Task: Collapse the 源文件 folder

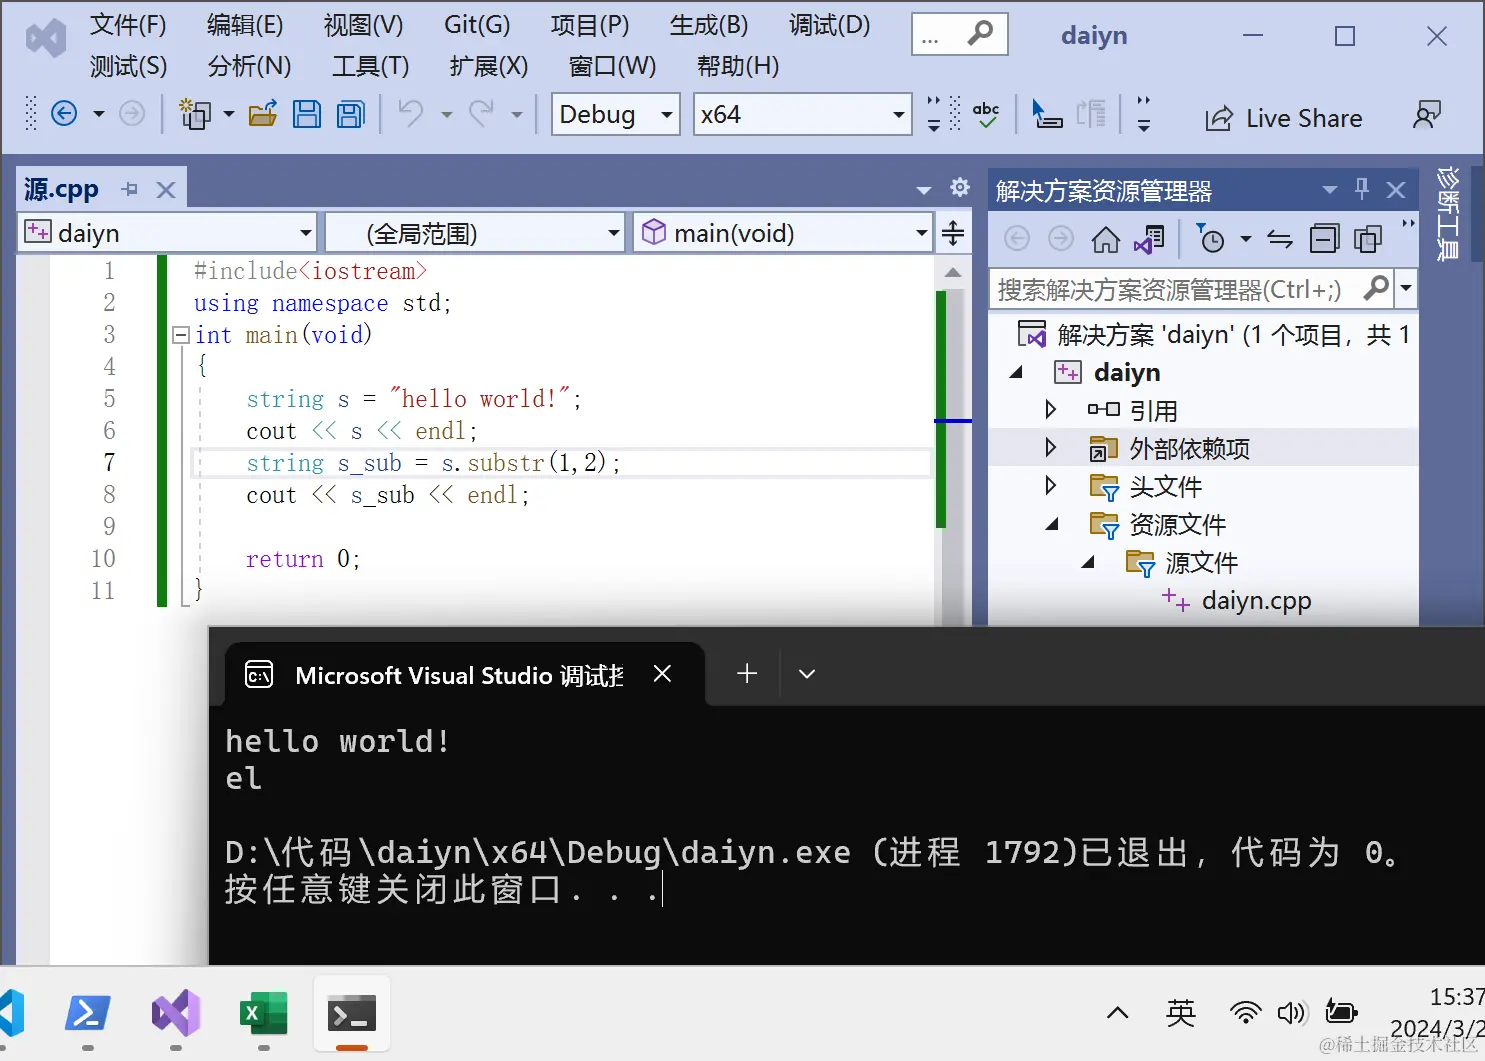Action: [1088, 562]
